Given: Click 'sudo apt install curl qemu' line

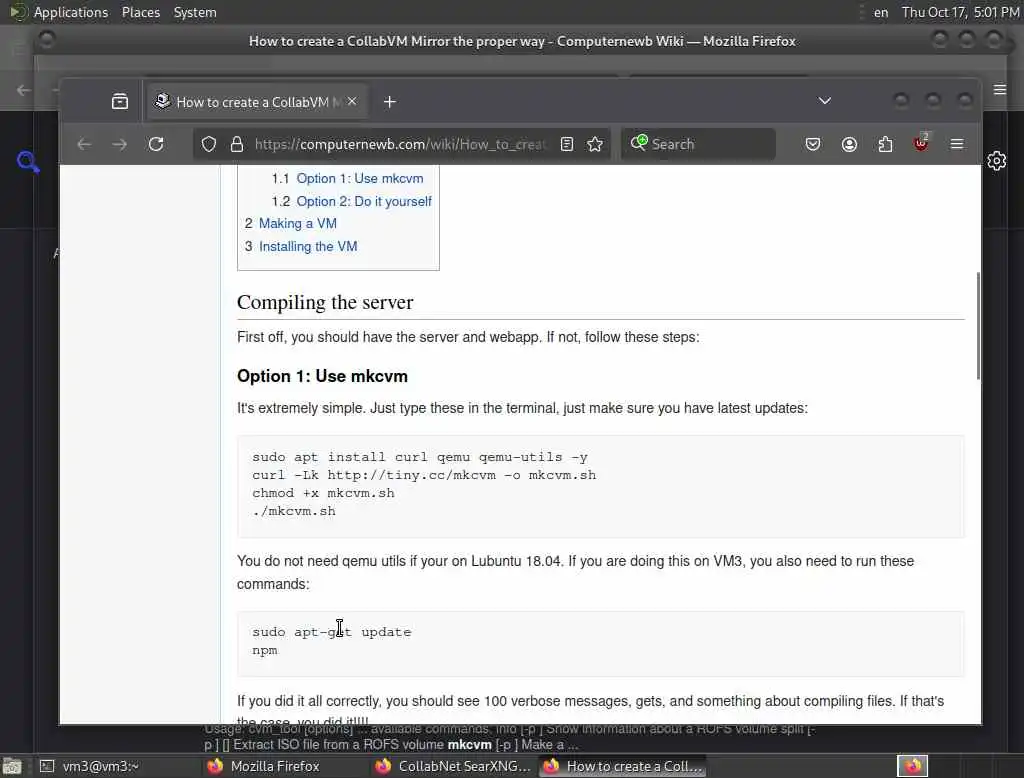Looking at the screenshot, I should [420, 457].
